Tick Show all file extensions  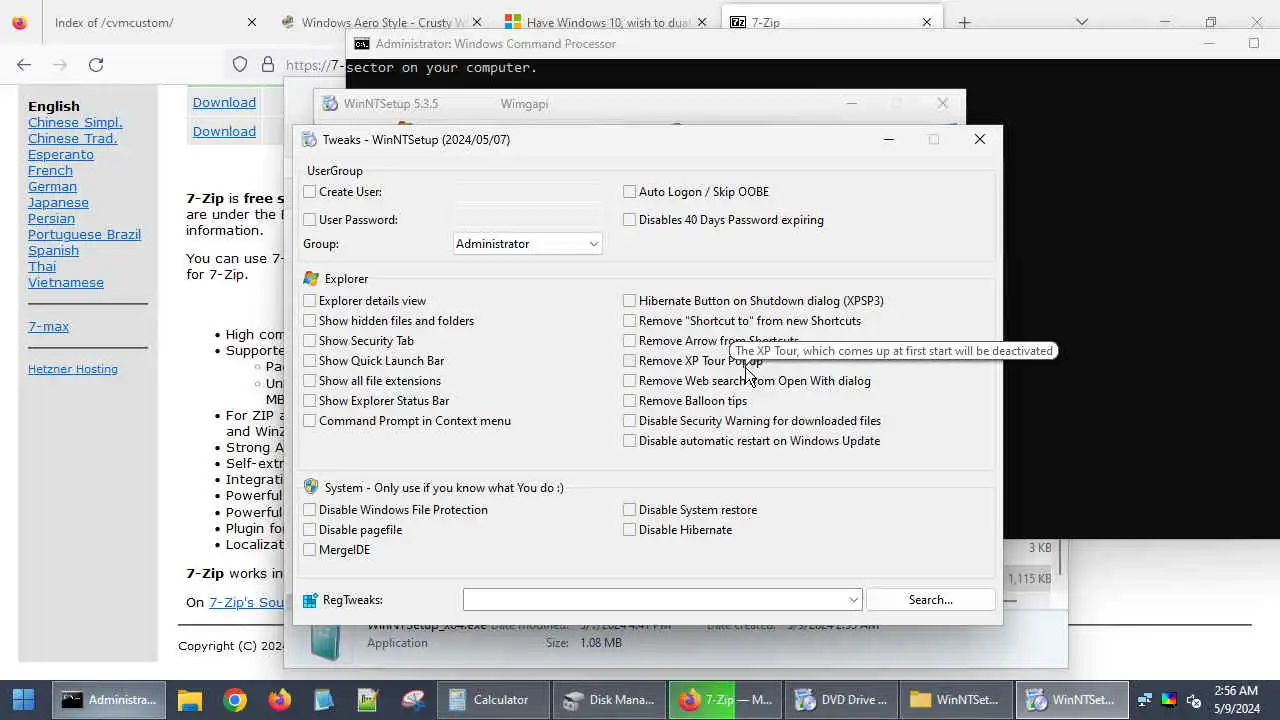point(310,381)
